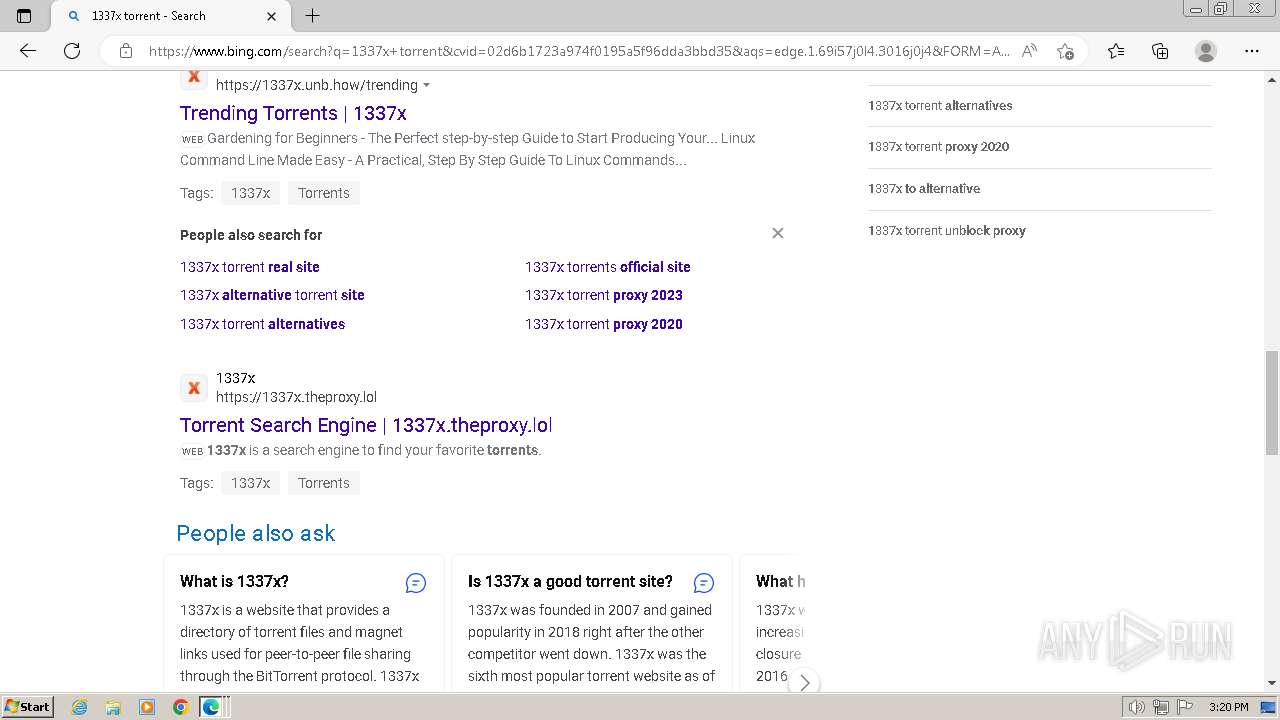1280x720 pixels.
Task: Click the 3:20 PM system clock
Action: (1228, 707)
